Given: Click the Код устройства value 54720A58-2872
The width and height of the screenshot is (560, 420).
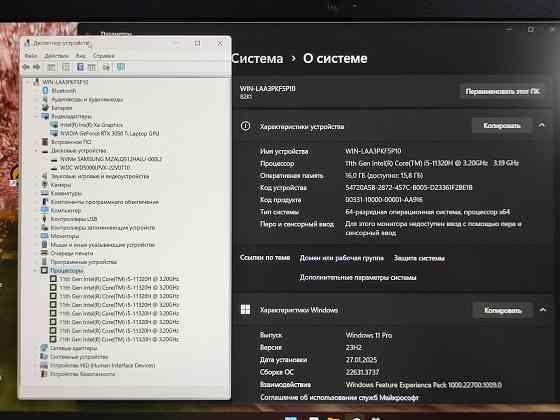Looking at the screenshot, I should [409, 188].
